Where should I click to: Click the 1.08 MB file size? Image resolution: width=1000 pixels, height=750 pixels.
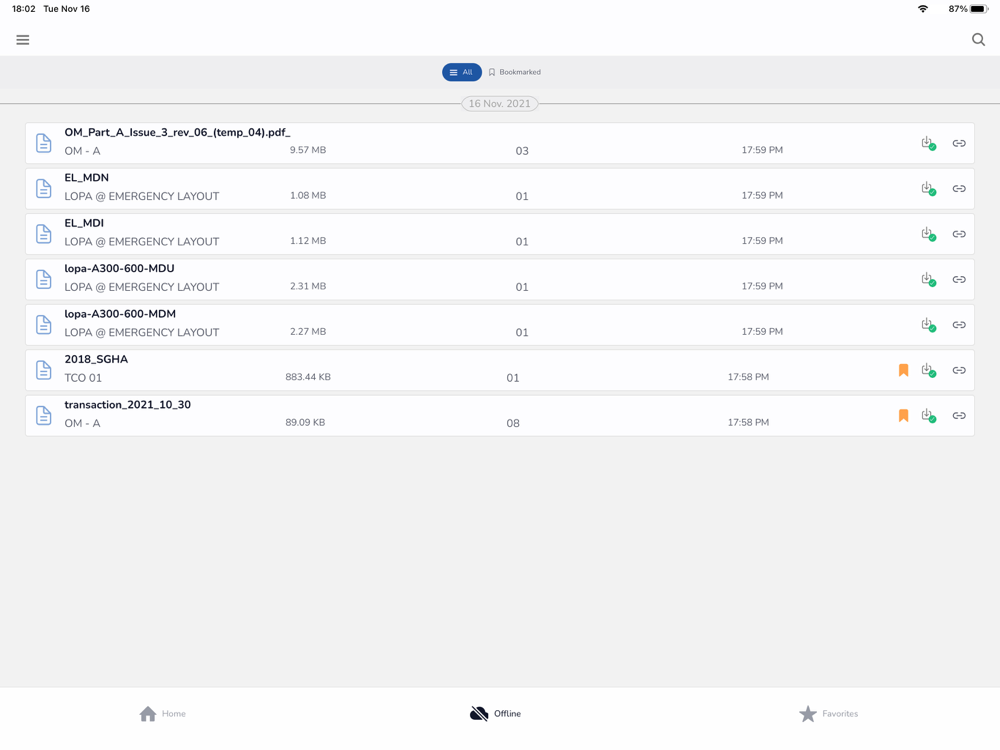point(308,195)
